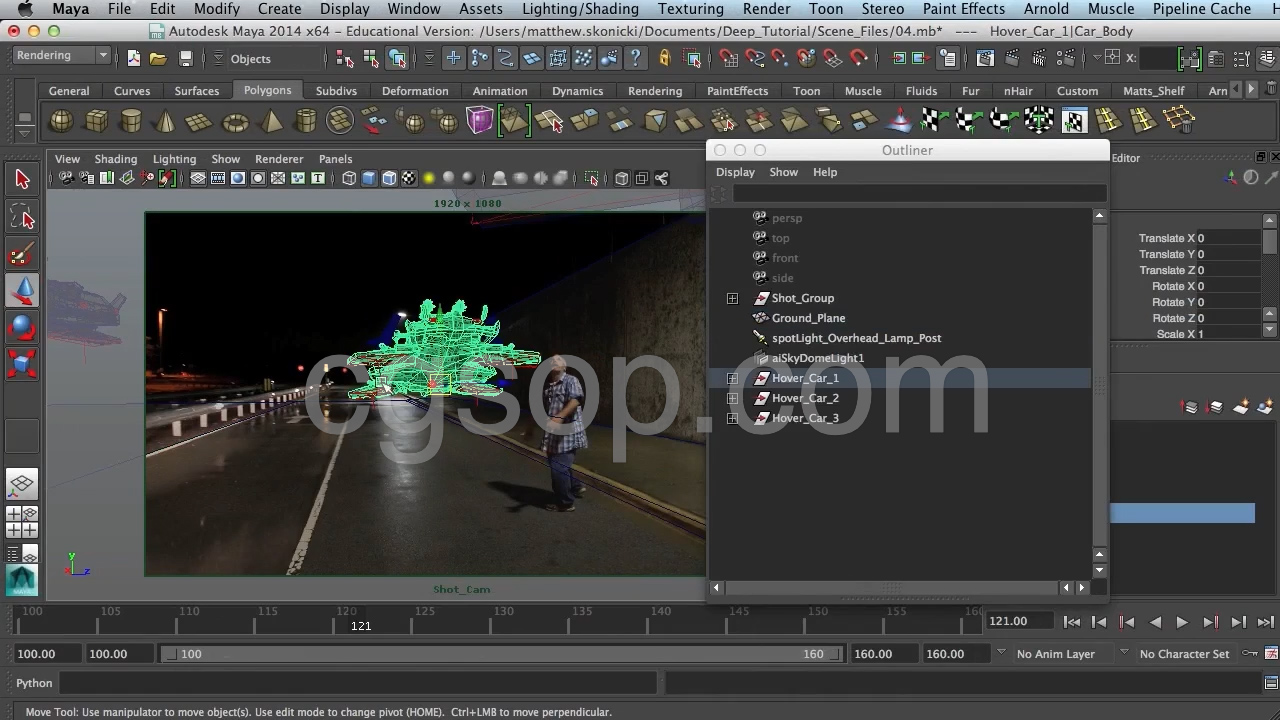Open the scene file folder icon
This screenshot has width=1280, height=720.
[x=158, y=59]
